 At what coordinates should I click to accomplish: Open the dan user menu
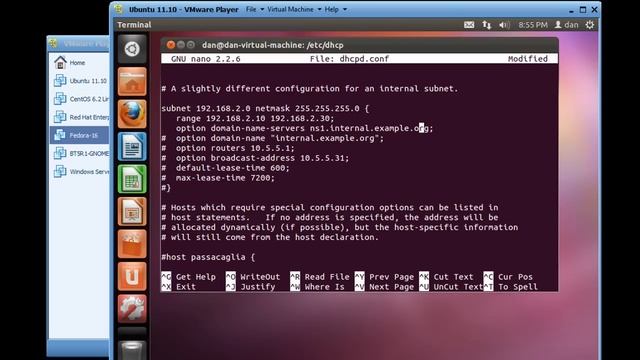click(567, 25)
